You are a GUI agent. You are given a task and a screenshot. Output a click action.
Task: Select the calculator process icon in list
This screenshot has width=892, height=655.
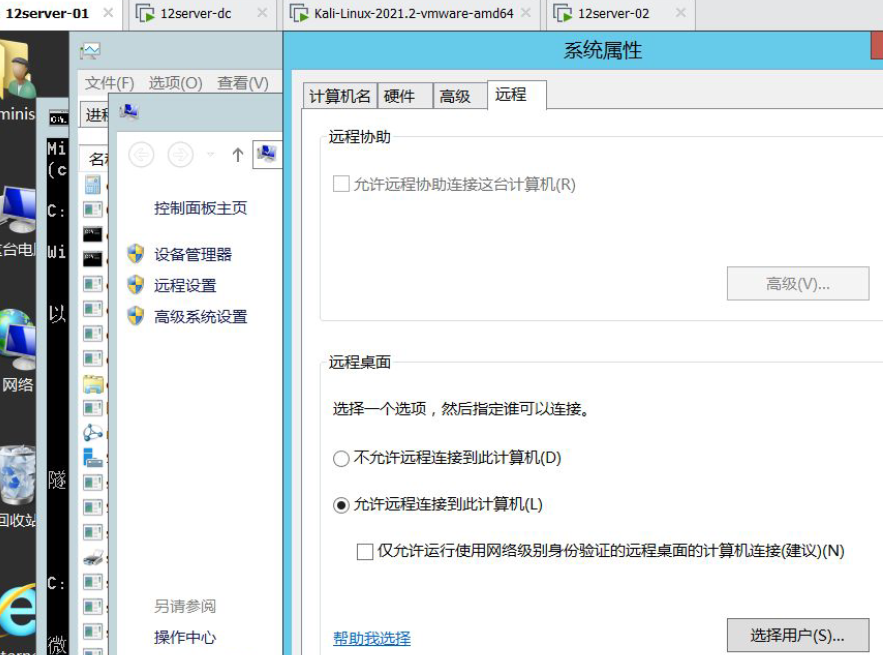click(93, 184)
